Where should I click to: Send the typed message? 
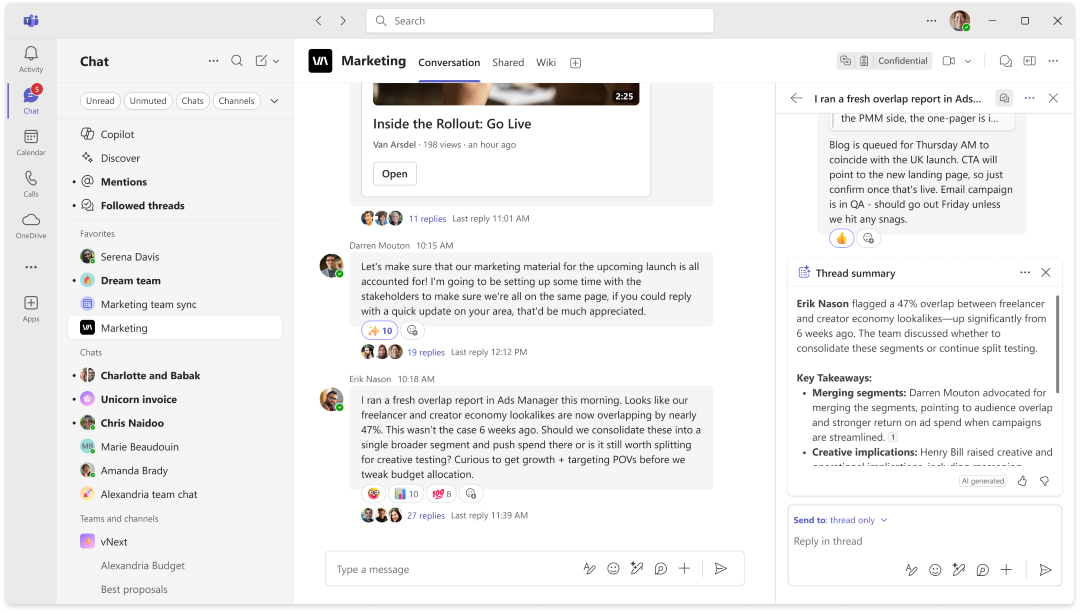(720, 568)
